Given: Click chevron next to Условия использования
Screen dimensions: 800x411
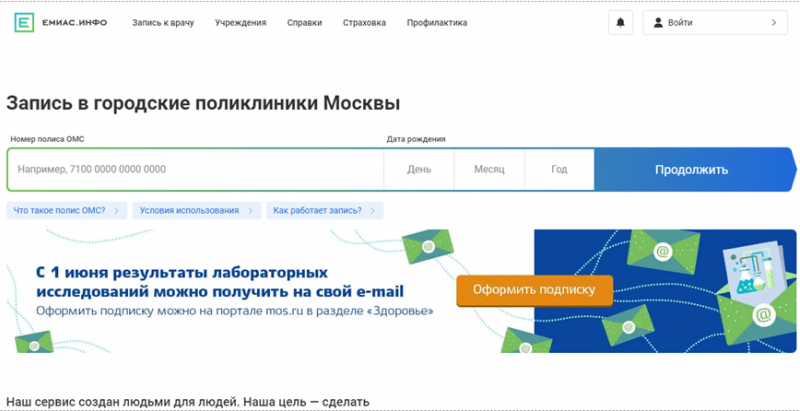Looking at the screenshot, I should tap(250, 211).
